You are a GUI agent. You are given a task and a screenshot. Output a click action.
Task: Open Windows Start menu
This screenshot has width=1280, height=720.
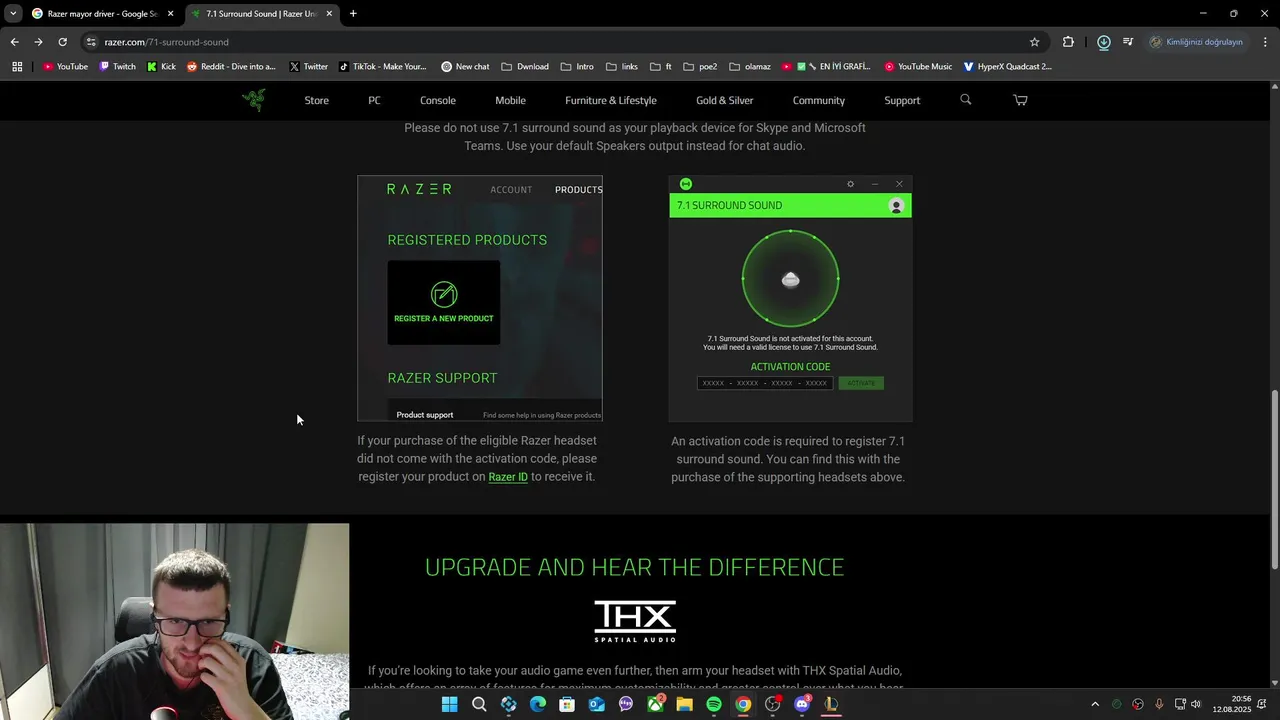450,704
